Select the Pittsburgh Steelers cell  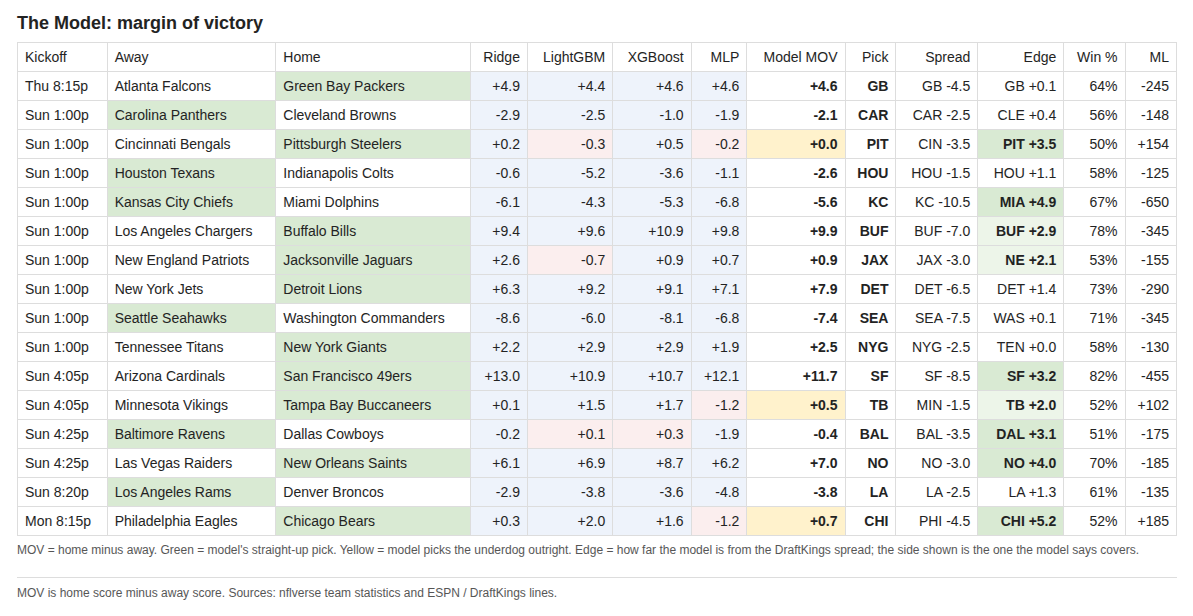tap(373, 144)
